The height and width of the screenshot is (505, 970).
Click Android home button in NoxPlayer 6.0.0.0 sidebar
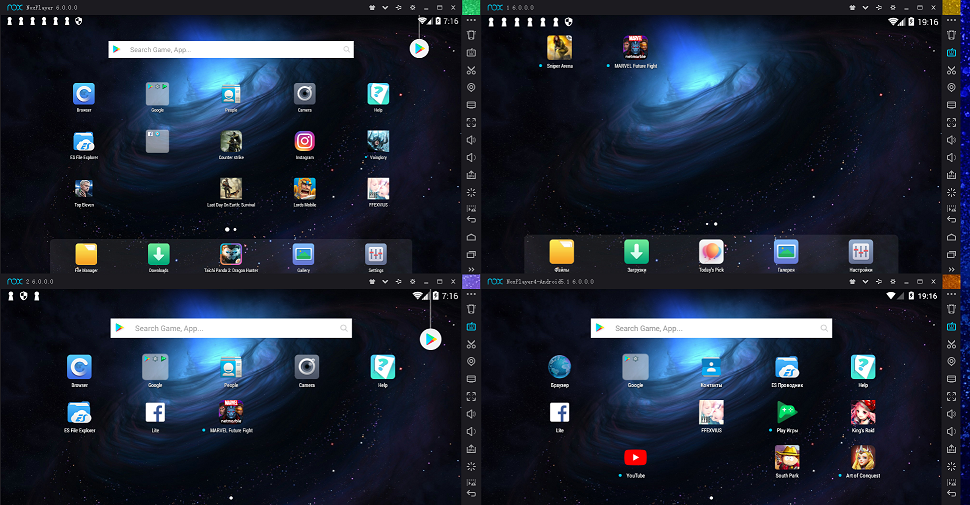point(471,237)
